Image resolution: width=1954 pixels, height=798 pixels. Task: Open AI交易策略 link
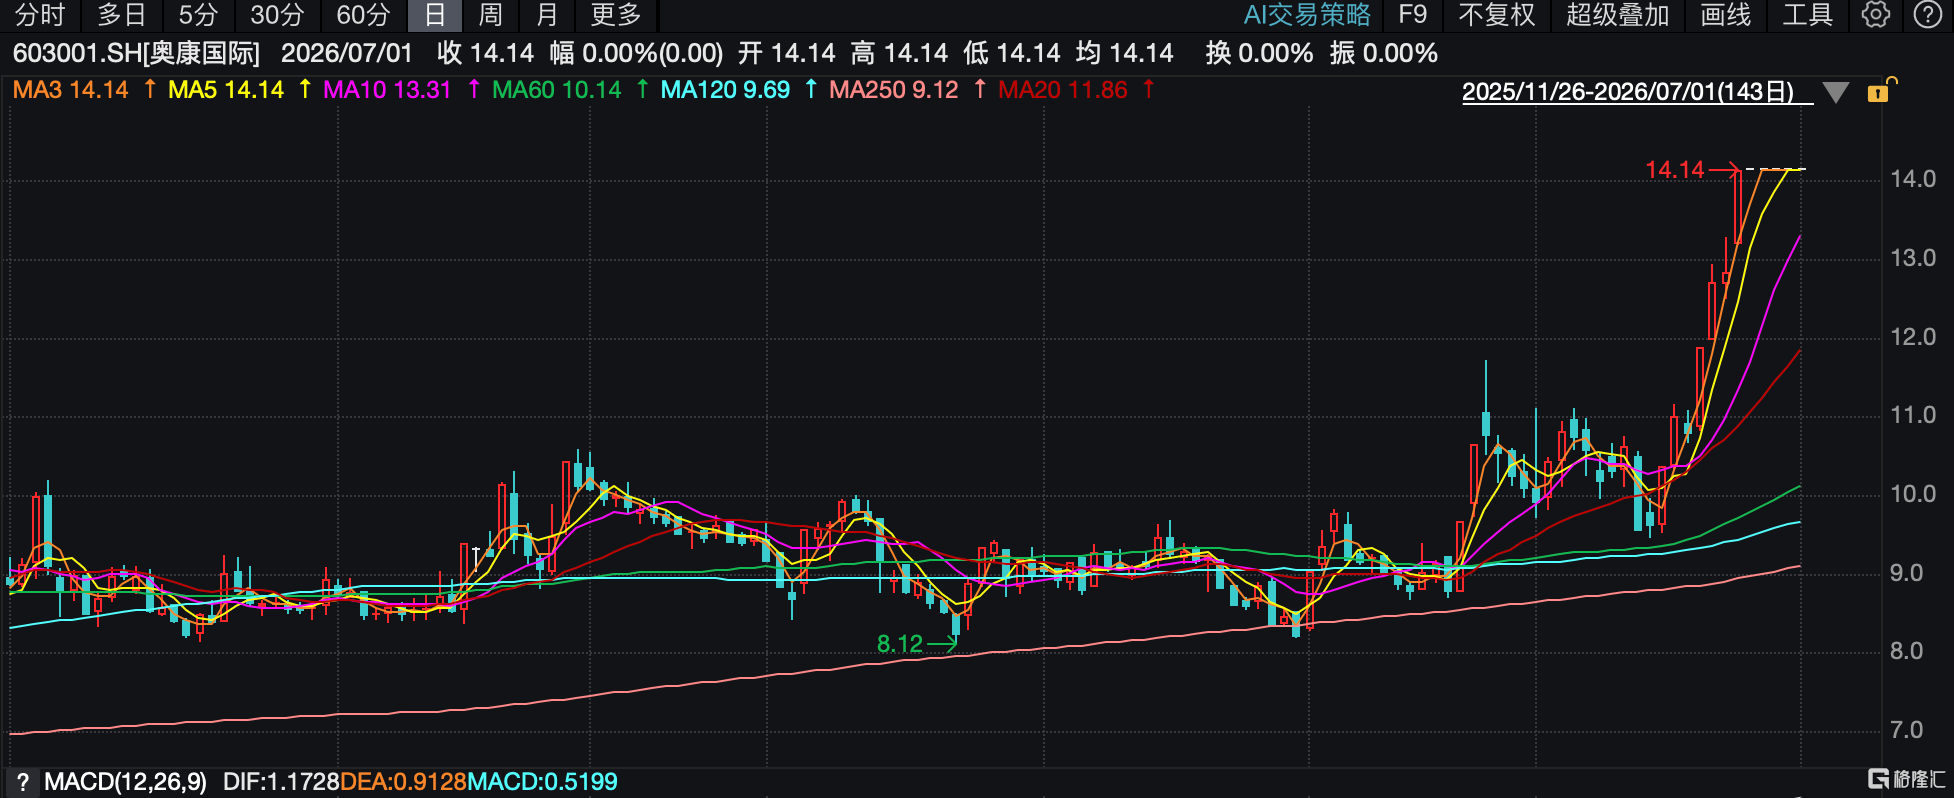click(1307, 15)
